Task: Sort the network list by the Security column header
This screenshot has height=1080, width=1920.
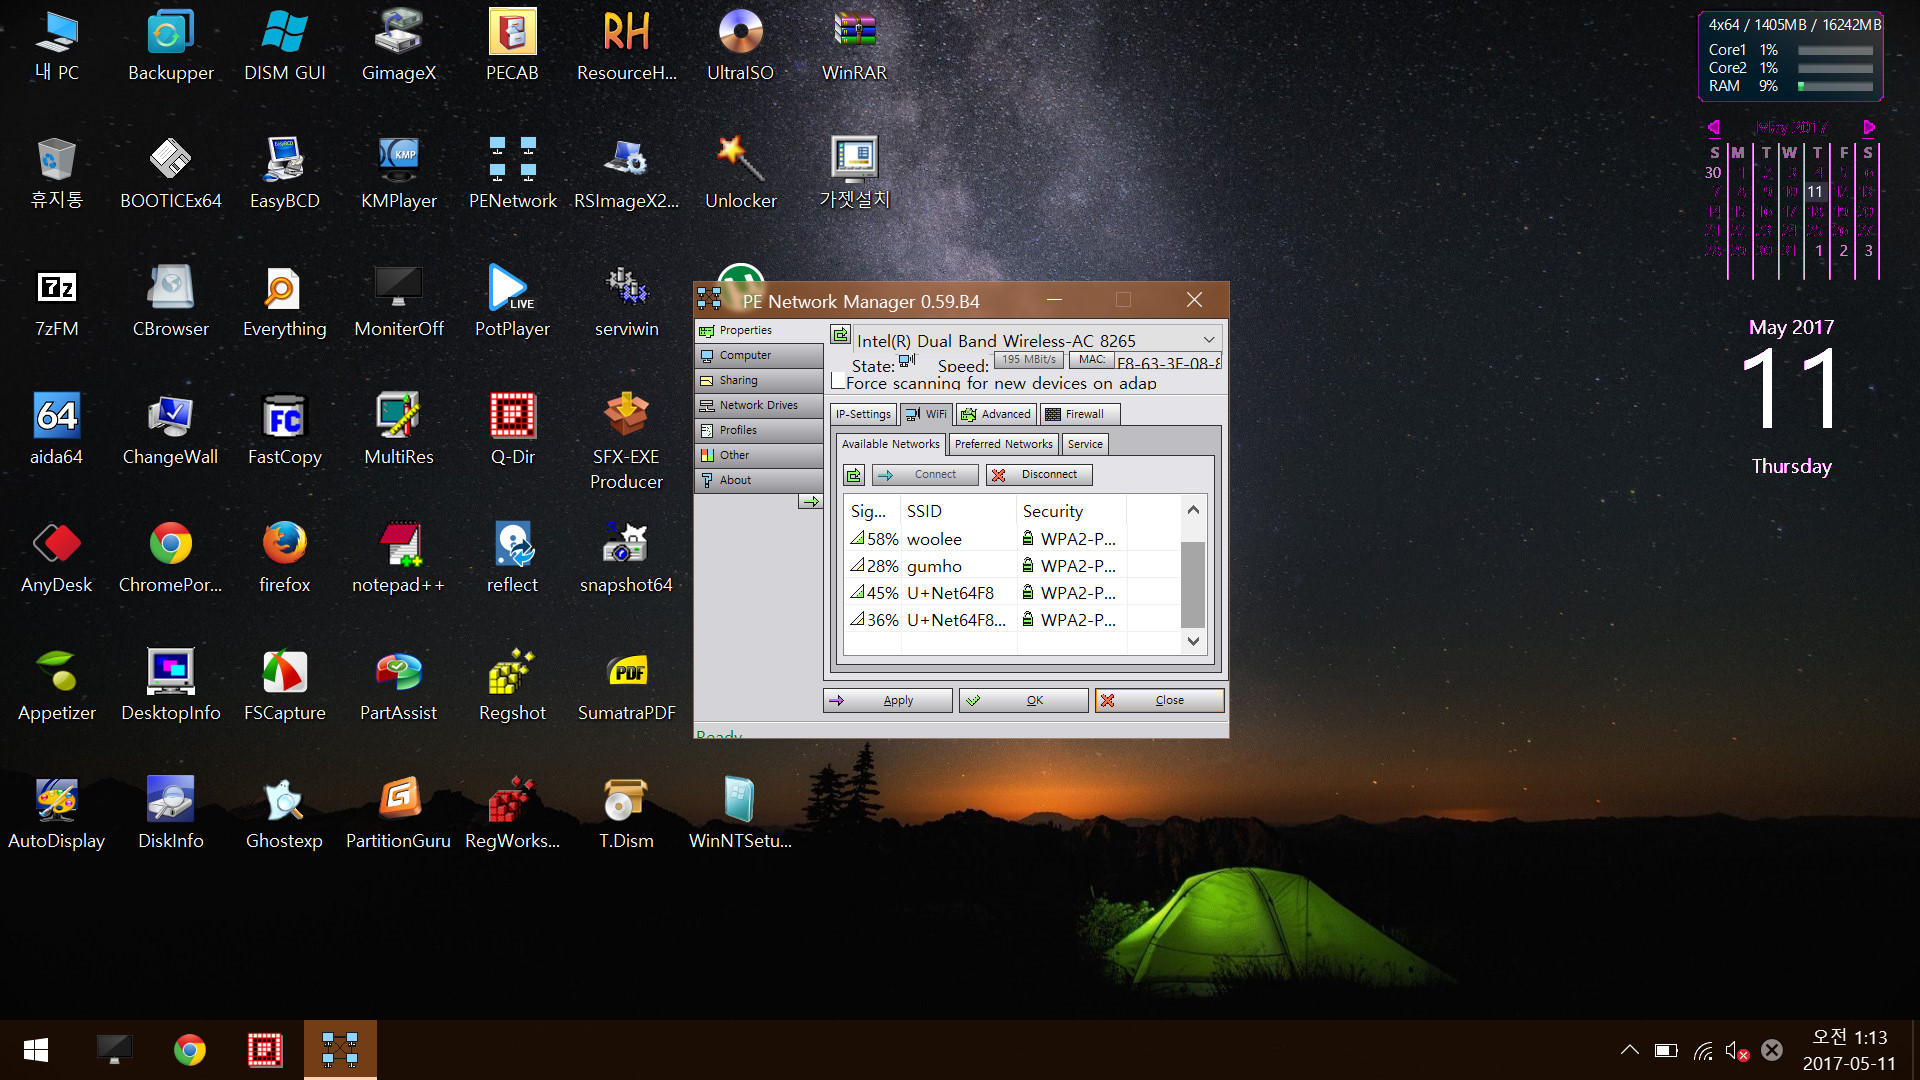Action: click(1071, 511)
